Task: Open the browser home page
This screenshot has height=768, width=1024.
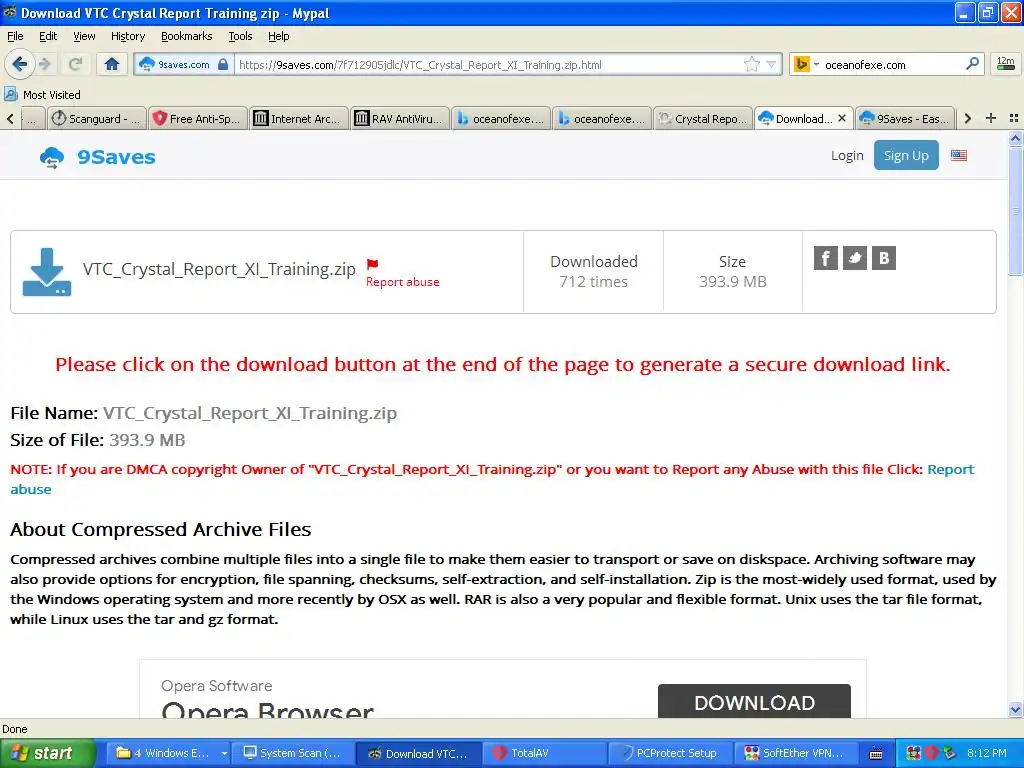Action: pos(112,64)
